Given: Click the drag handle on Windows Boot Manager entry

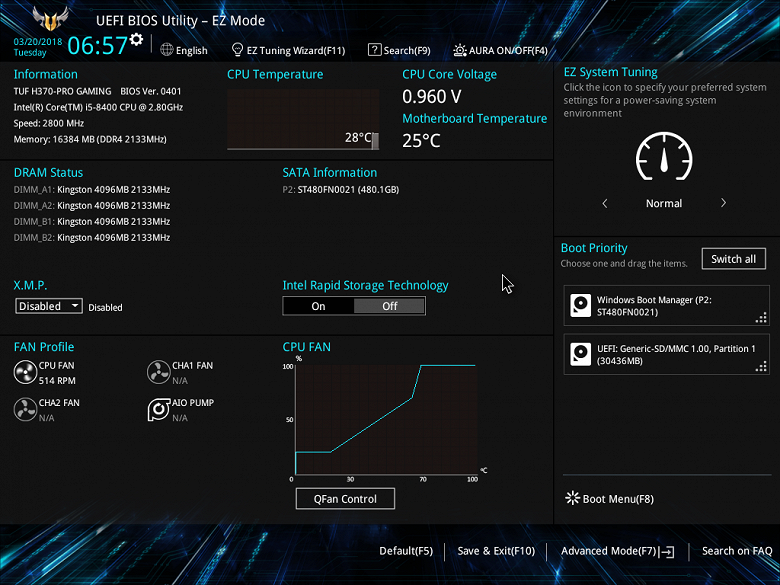Looking at the screenshot, I should pos(761,318).
